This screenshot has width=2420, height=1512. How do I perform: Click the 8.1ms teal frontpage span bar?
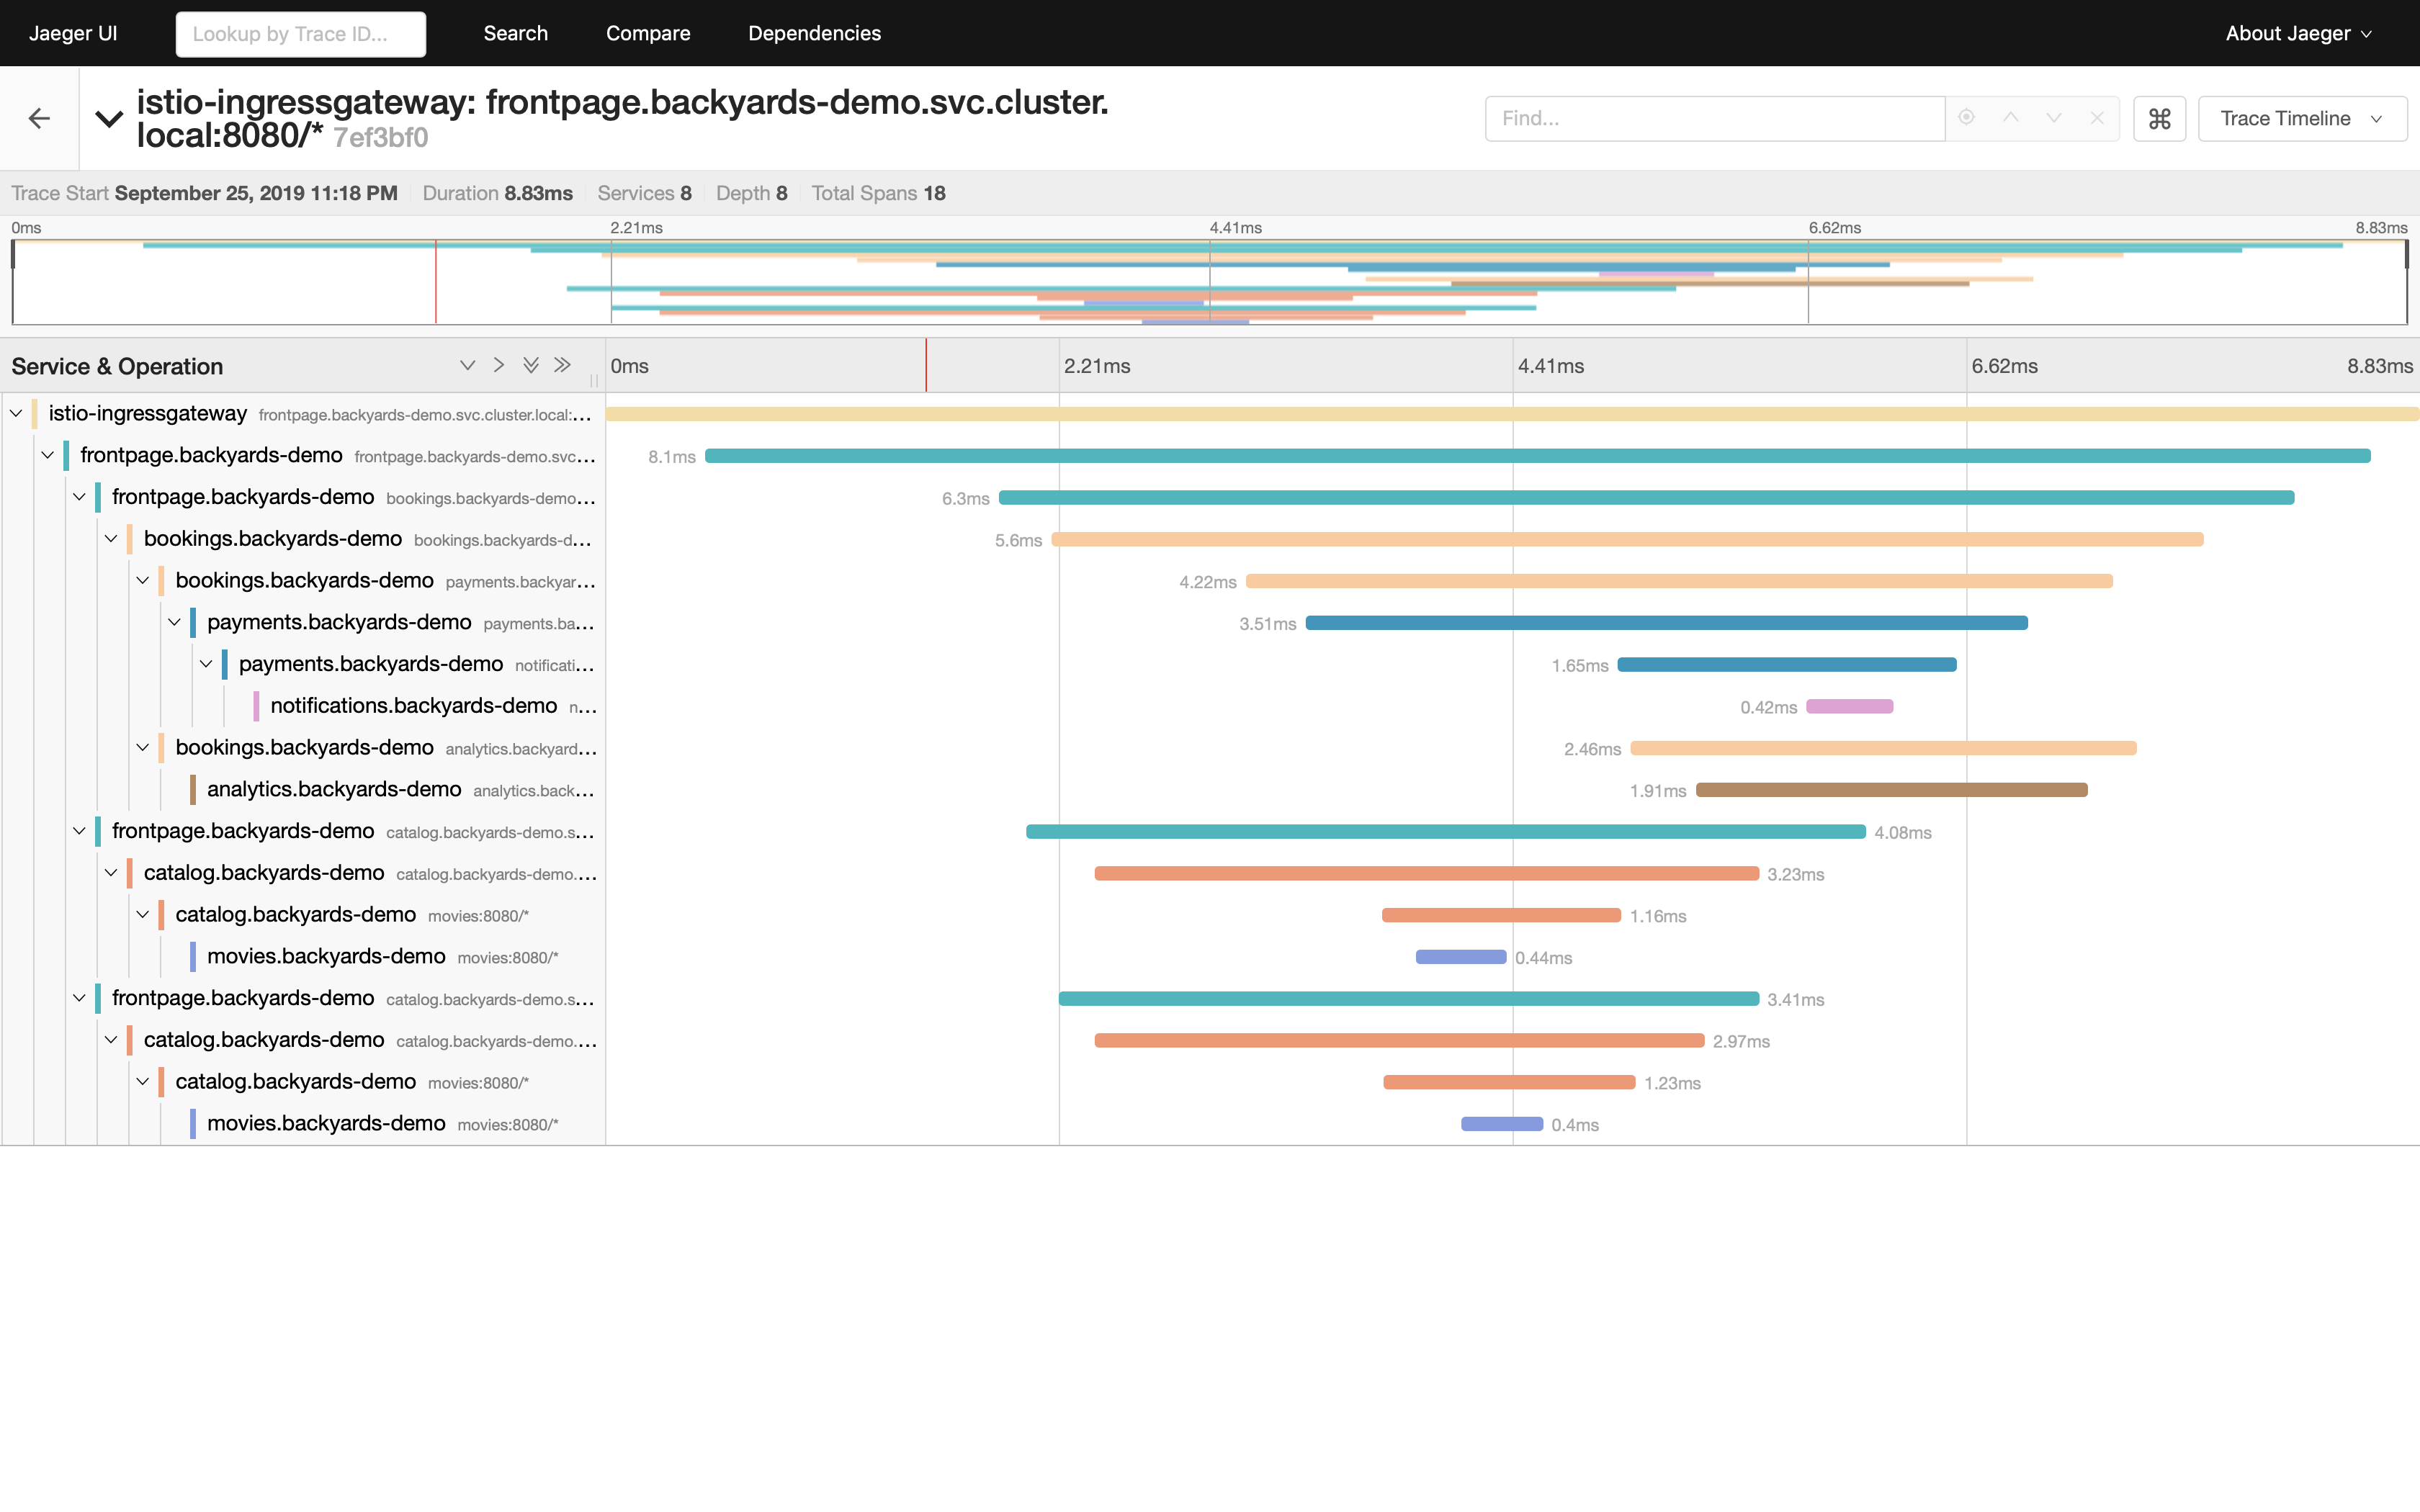(1538, 456)
